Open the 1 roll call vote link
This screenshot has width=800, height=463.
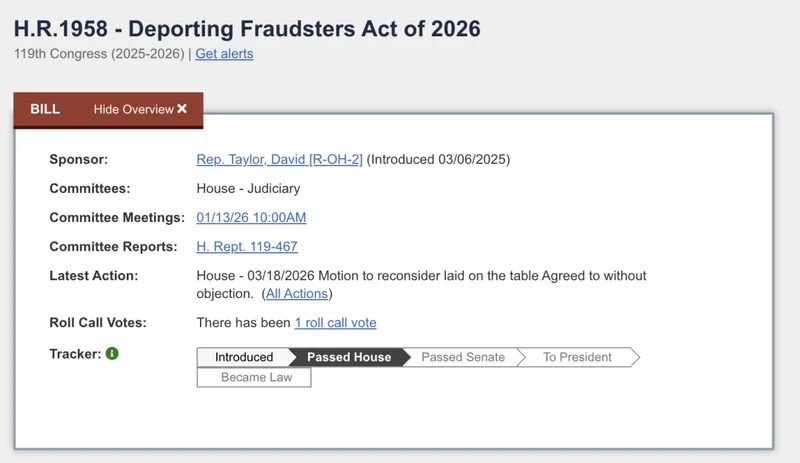(335, 322)
